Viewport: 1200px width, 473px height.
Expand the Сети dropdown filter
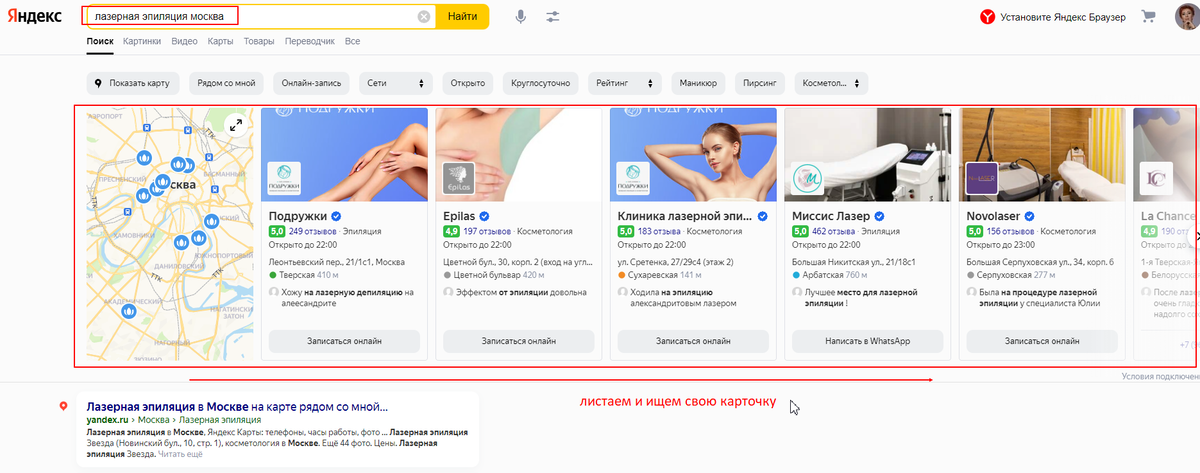click(x=396, y=83)
